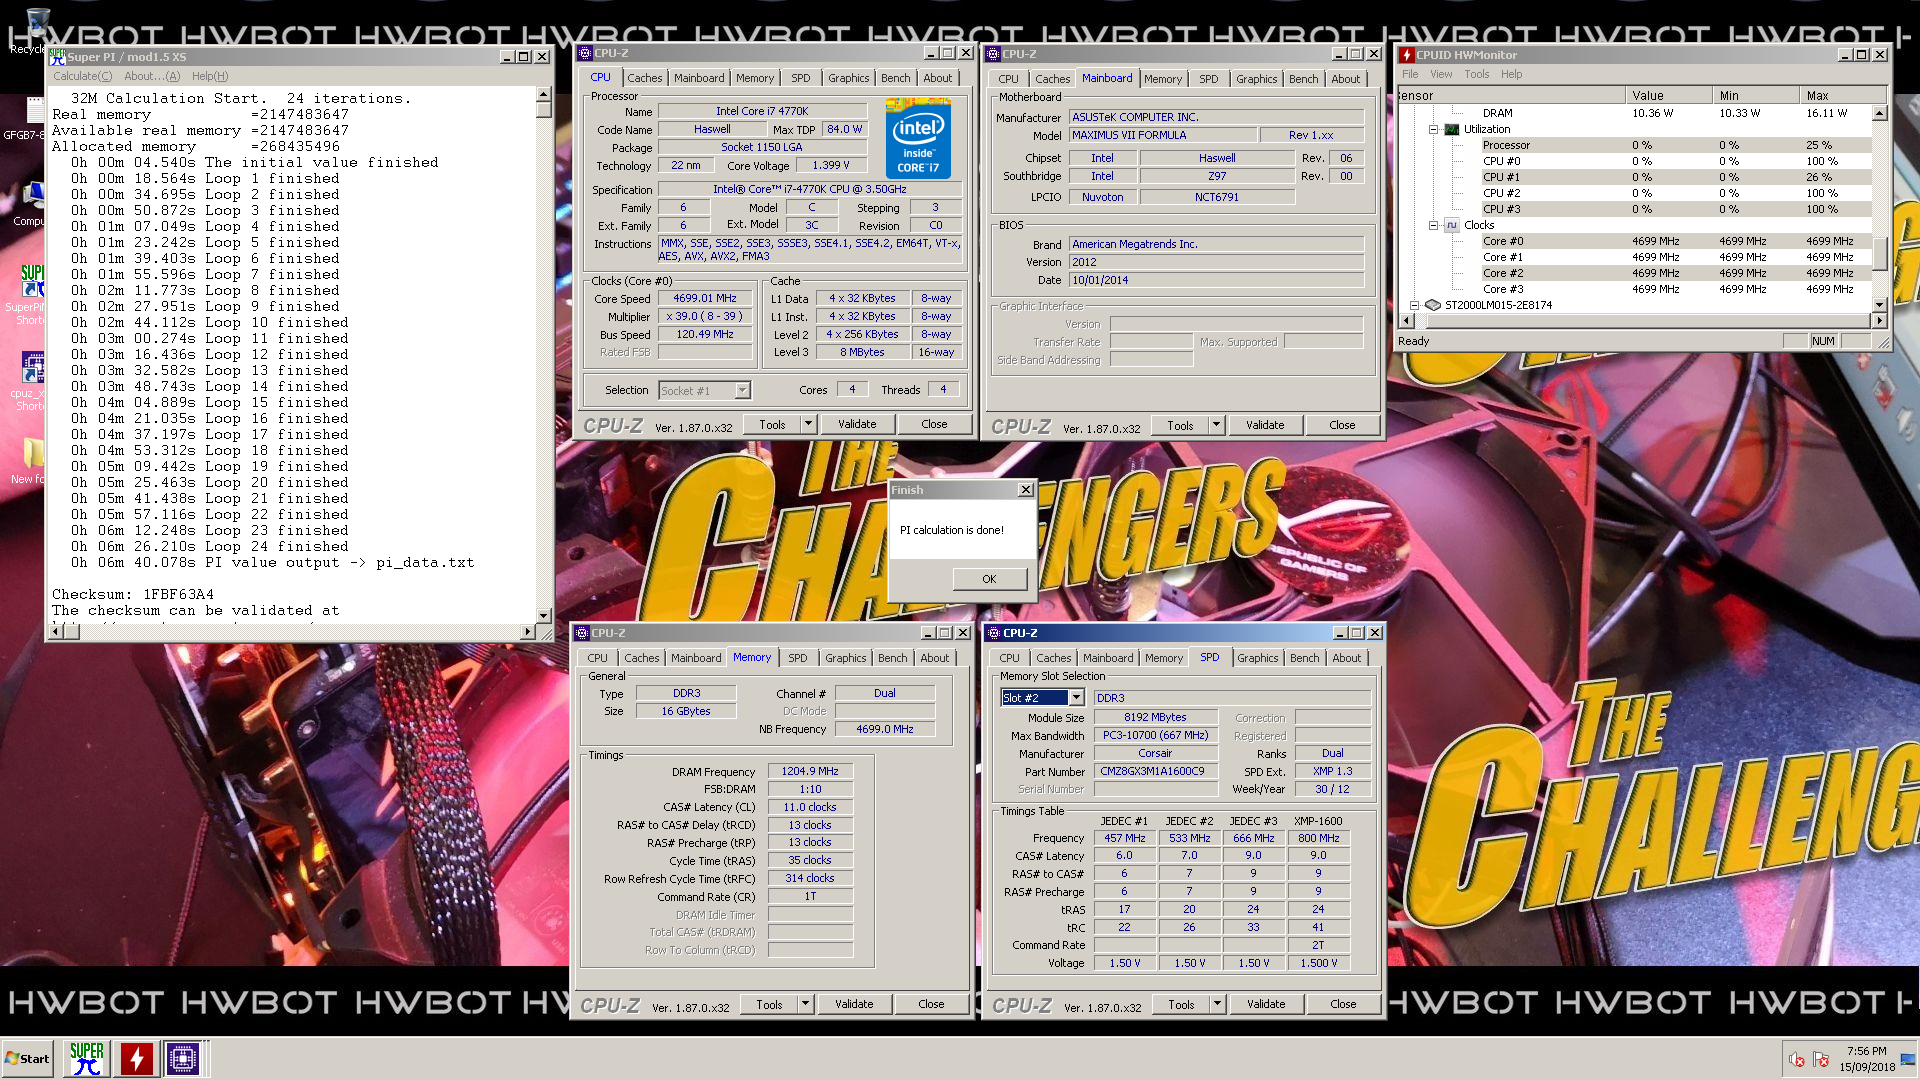The height and width of the screenshot is (1080, 1920).
Task: Click the Value column header in HWMonitor
Action: tap(1668, 96)
